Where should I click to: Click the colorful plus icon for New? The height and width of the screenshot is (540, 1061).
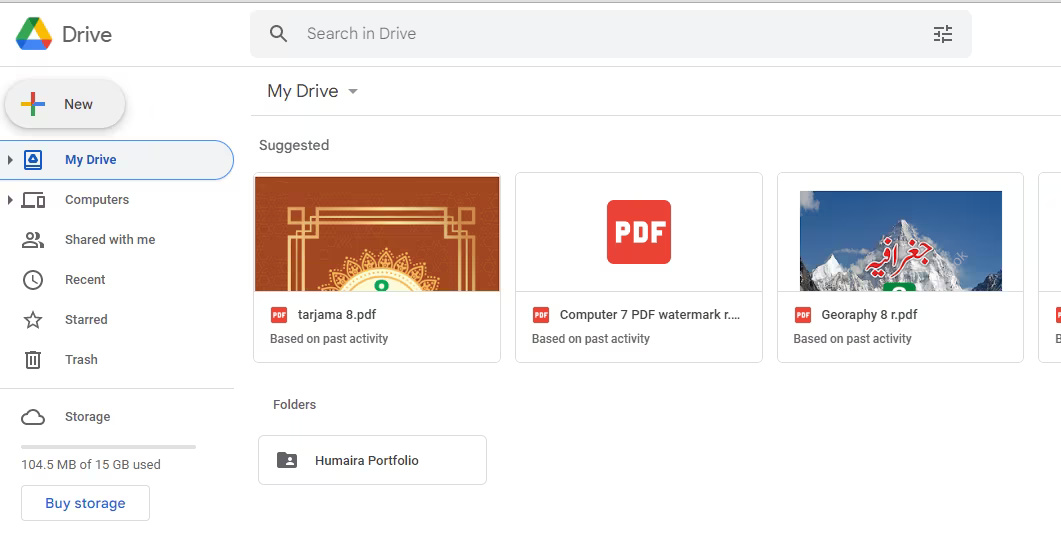(33, 104)
